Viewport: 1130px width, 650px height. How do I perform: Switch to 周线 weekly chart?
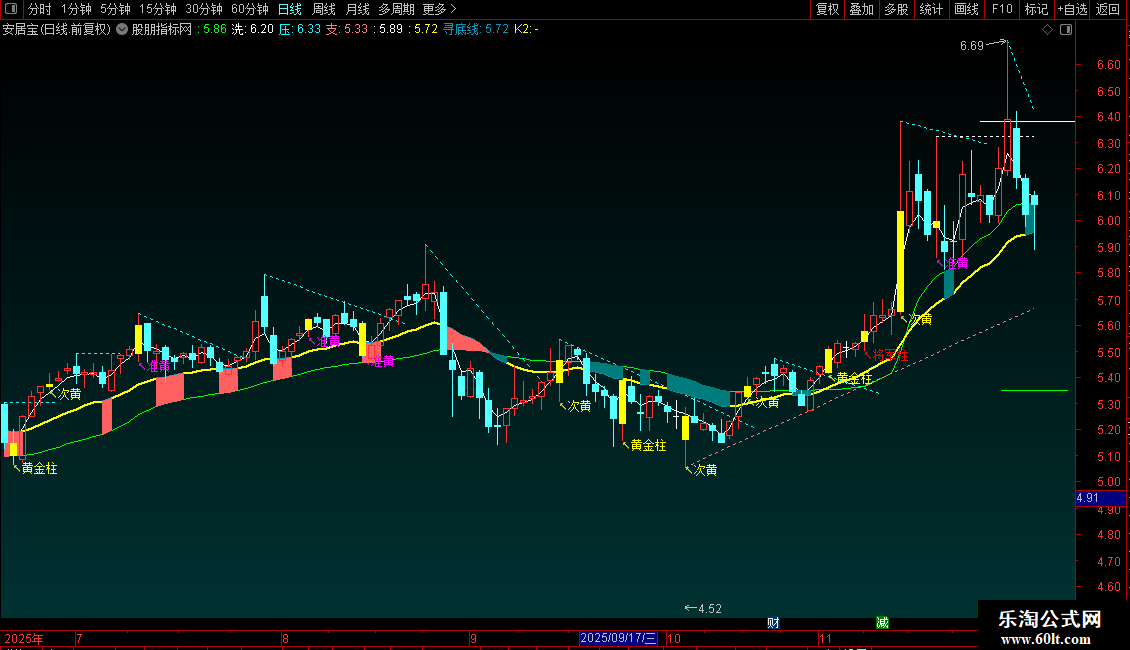(x=324, y=9)
